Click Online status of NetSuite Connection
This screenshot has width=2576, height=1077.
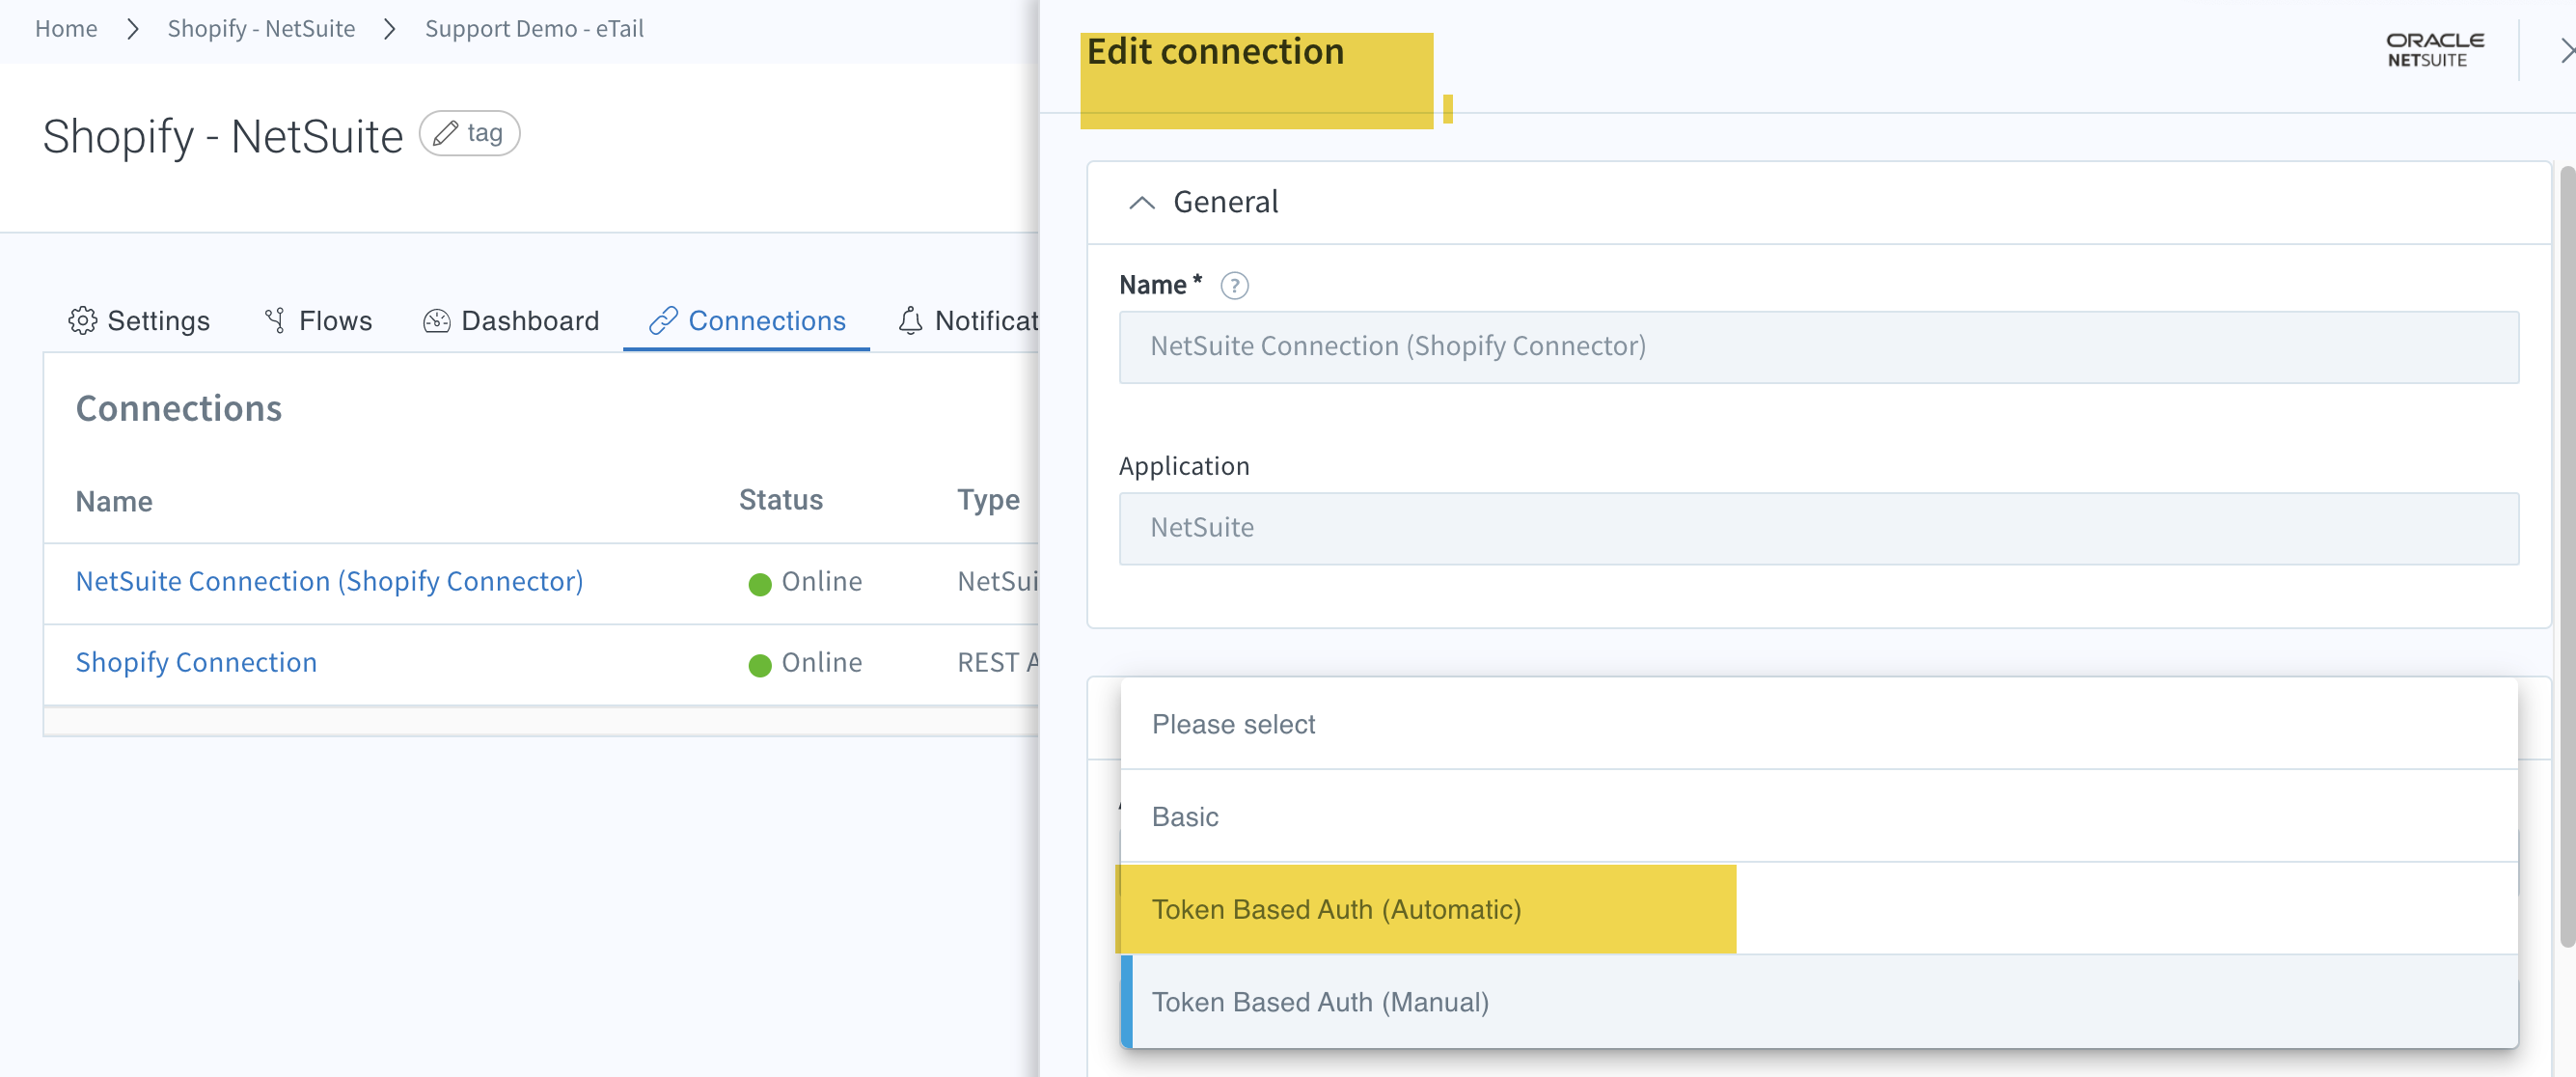tap(805, 582)
